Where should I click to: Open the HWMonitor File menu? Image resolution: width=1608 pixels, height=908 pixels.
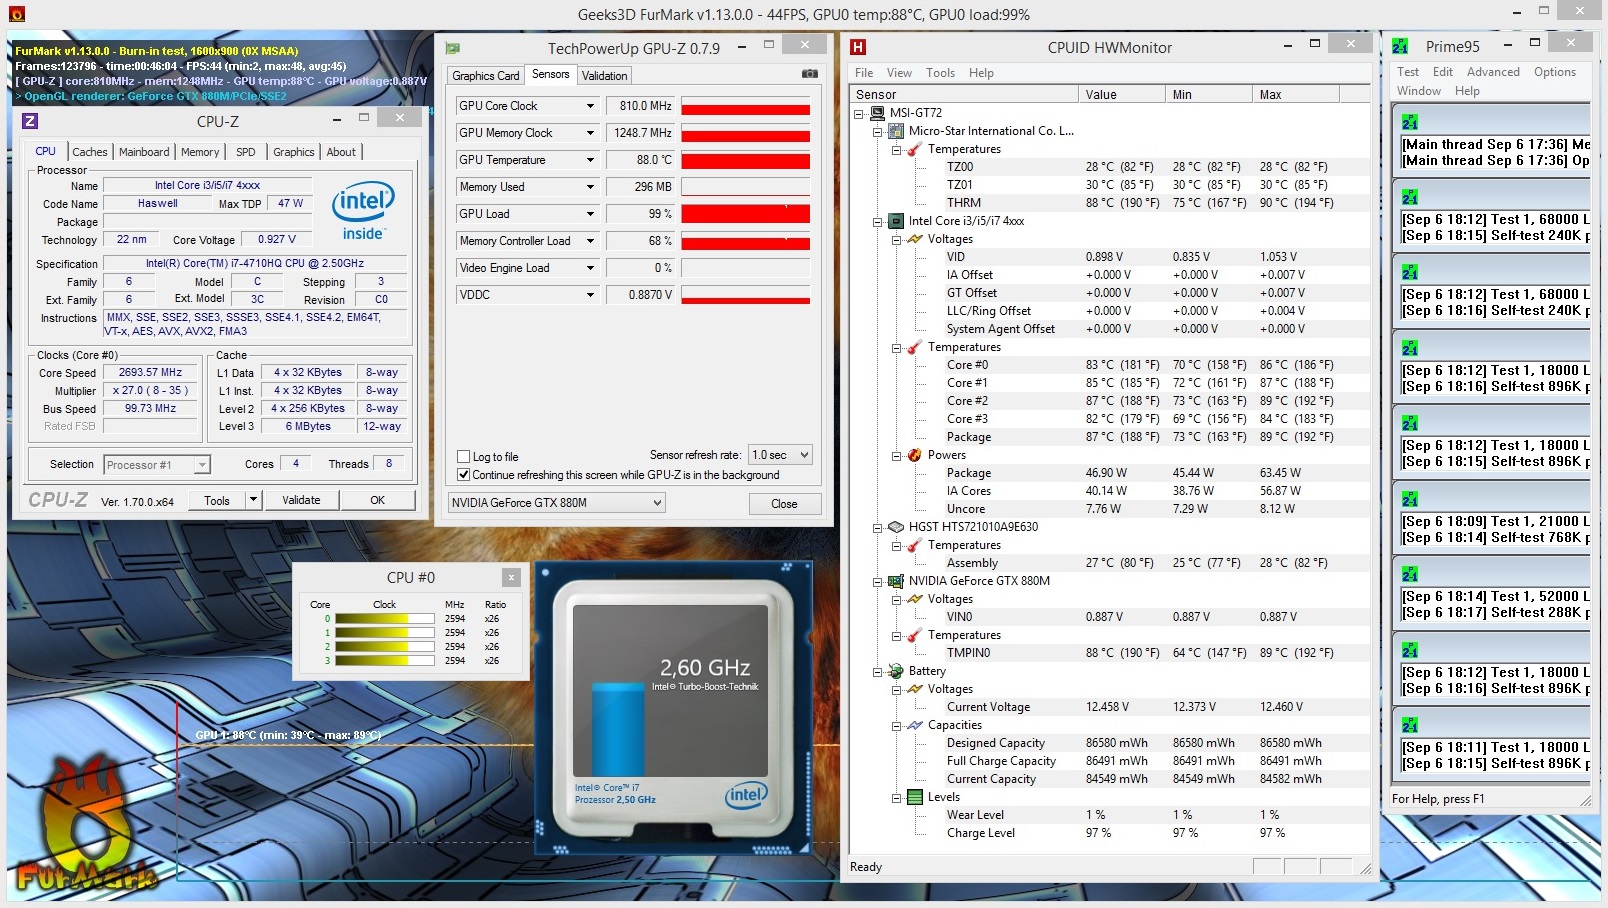tap(864, 73)
